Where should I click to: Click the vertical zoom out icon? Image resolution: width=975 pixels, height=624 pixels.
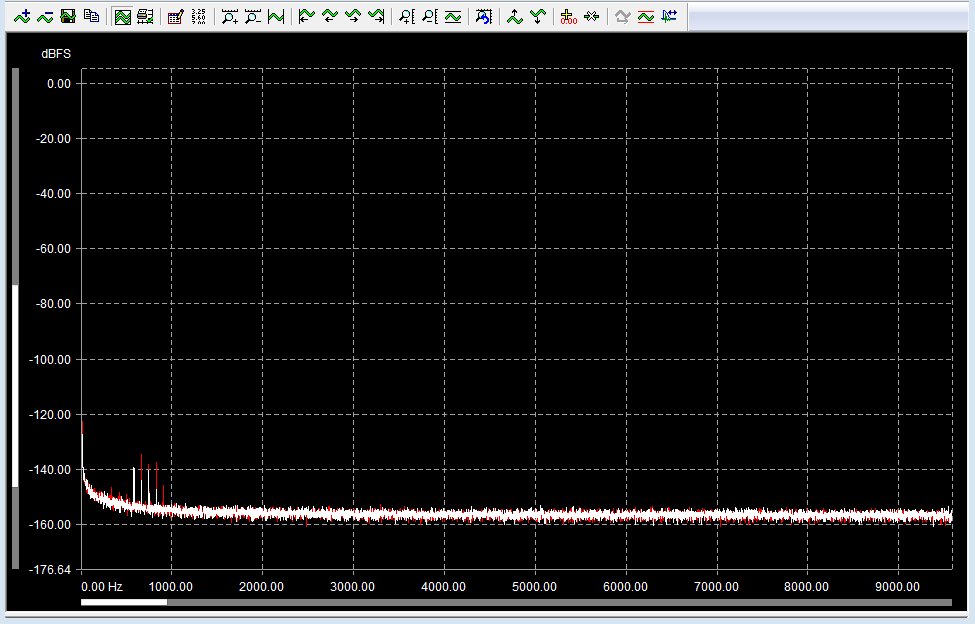point(430,17)
